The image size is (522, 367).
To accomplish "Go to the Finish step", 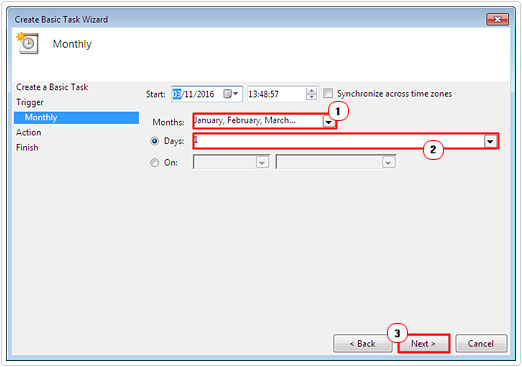I will 27,148.
